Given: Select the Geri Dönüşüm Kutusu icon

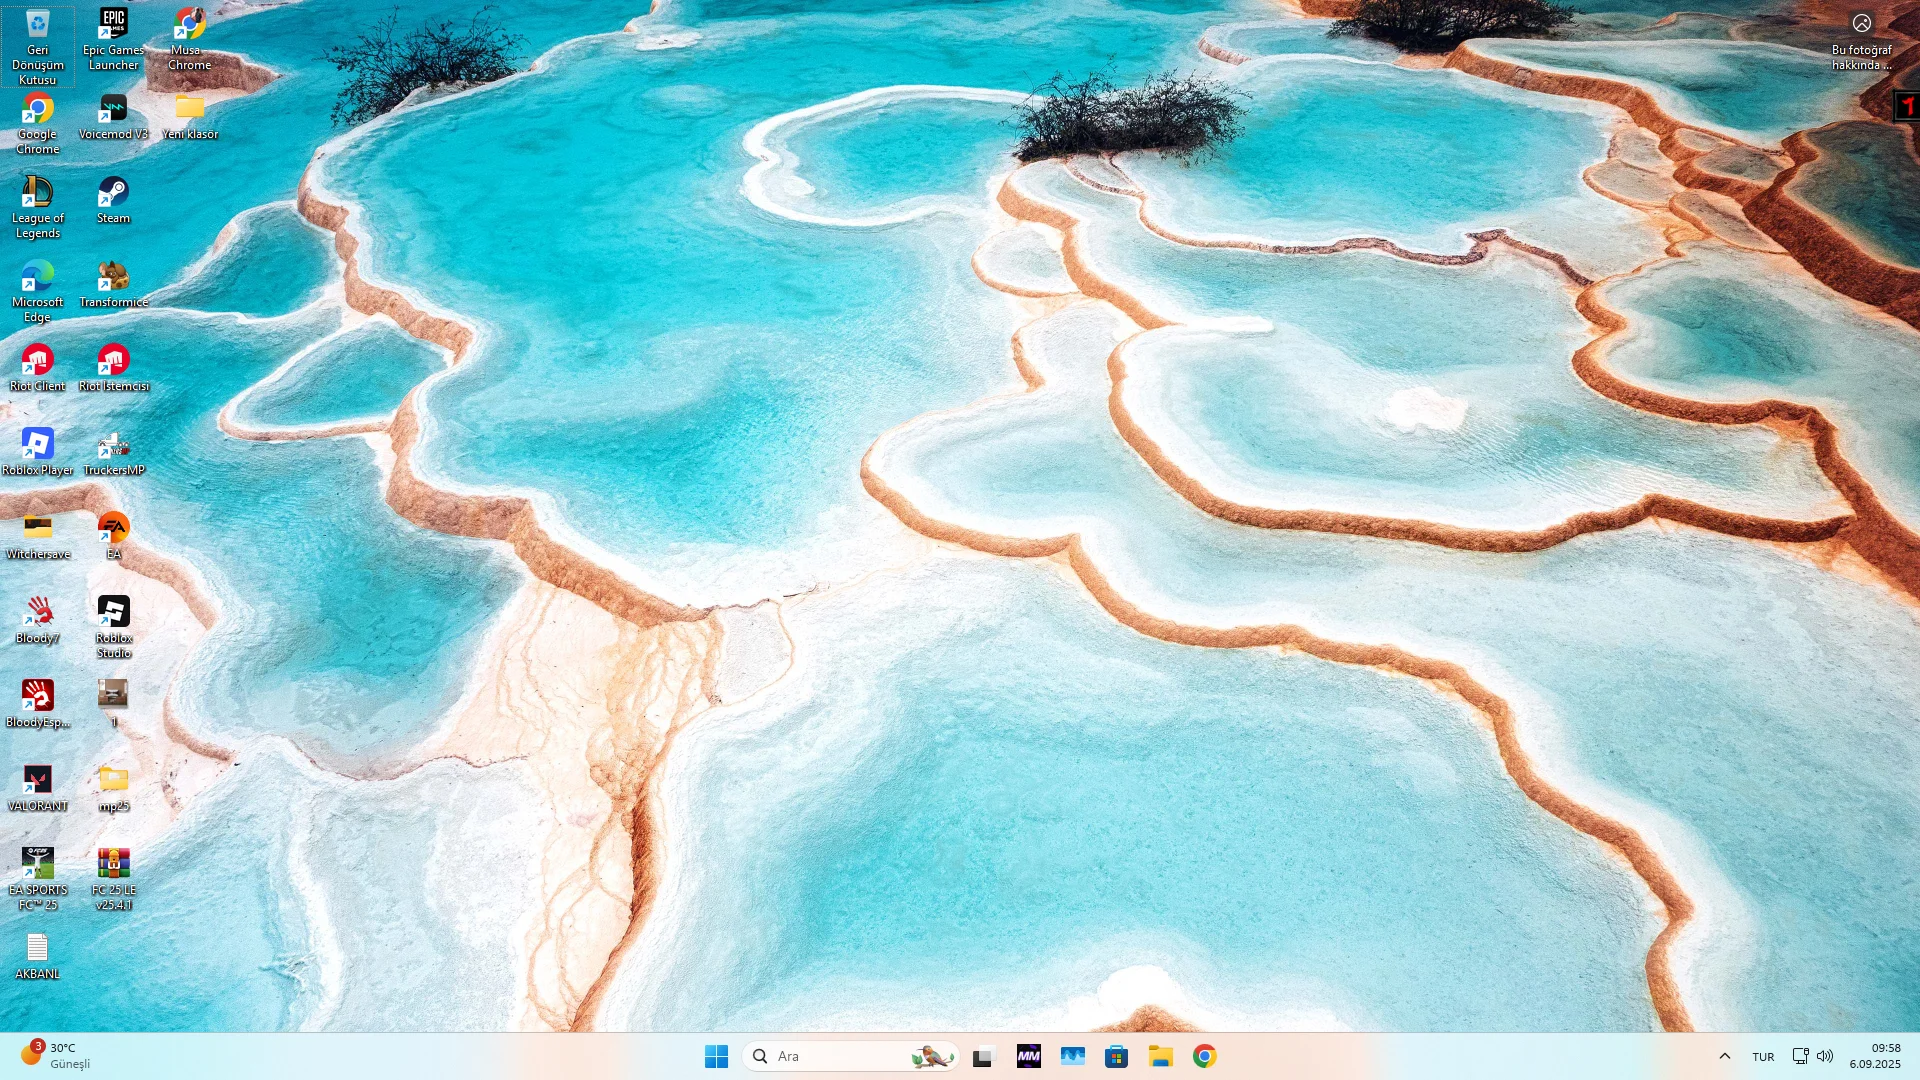Looking at the screenshot, I should click(x=37, y=45).
